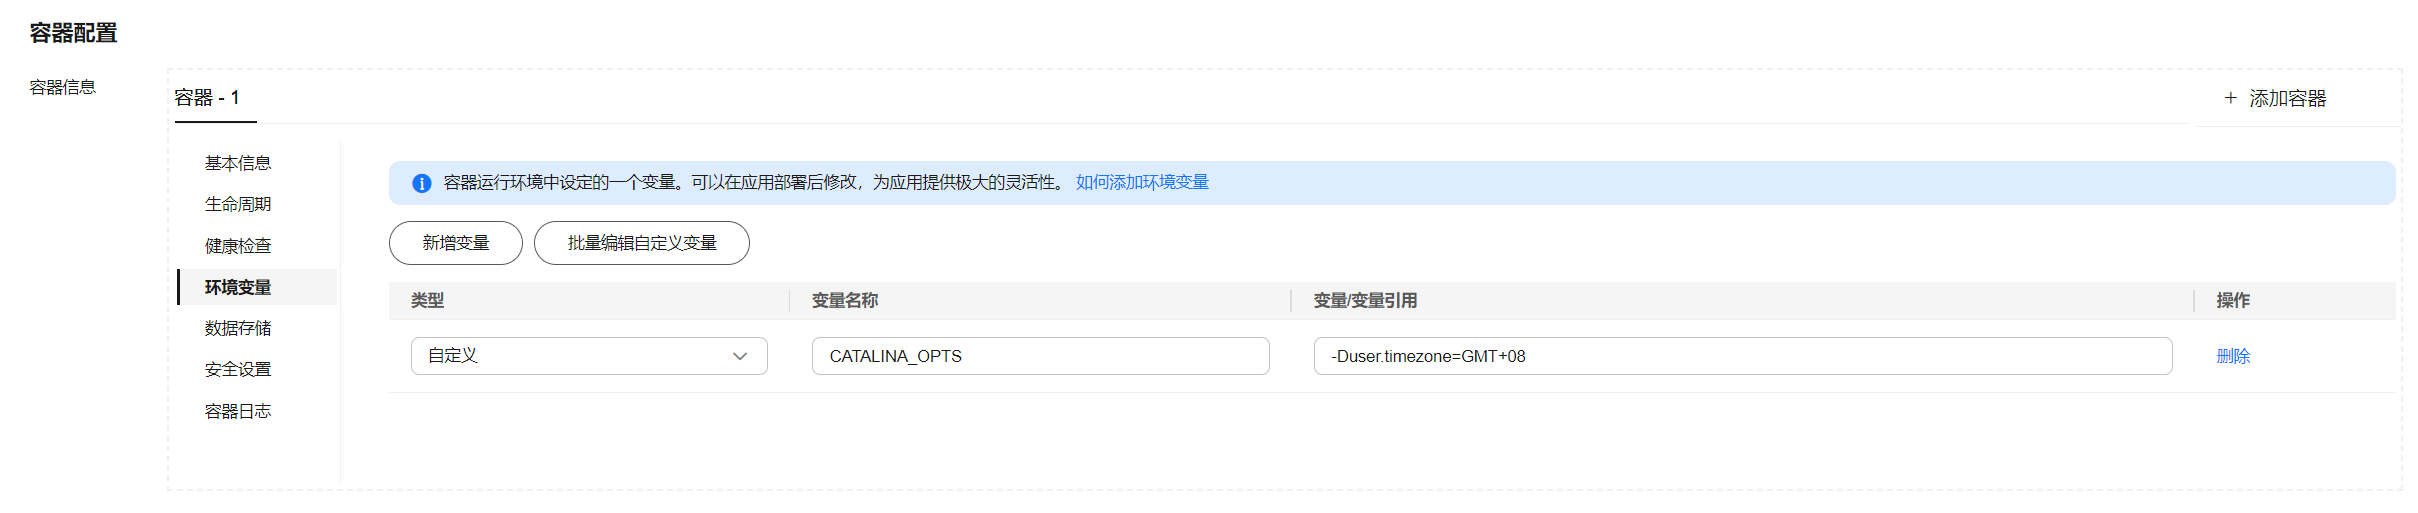Focus the CATALINA_OPTS variable name field
This screenshot has width=2418, height=513.
tap(1041, 356)
